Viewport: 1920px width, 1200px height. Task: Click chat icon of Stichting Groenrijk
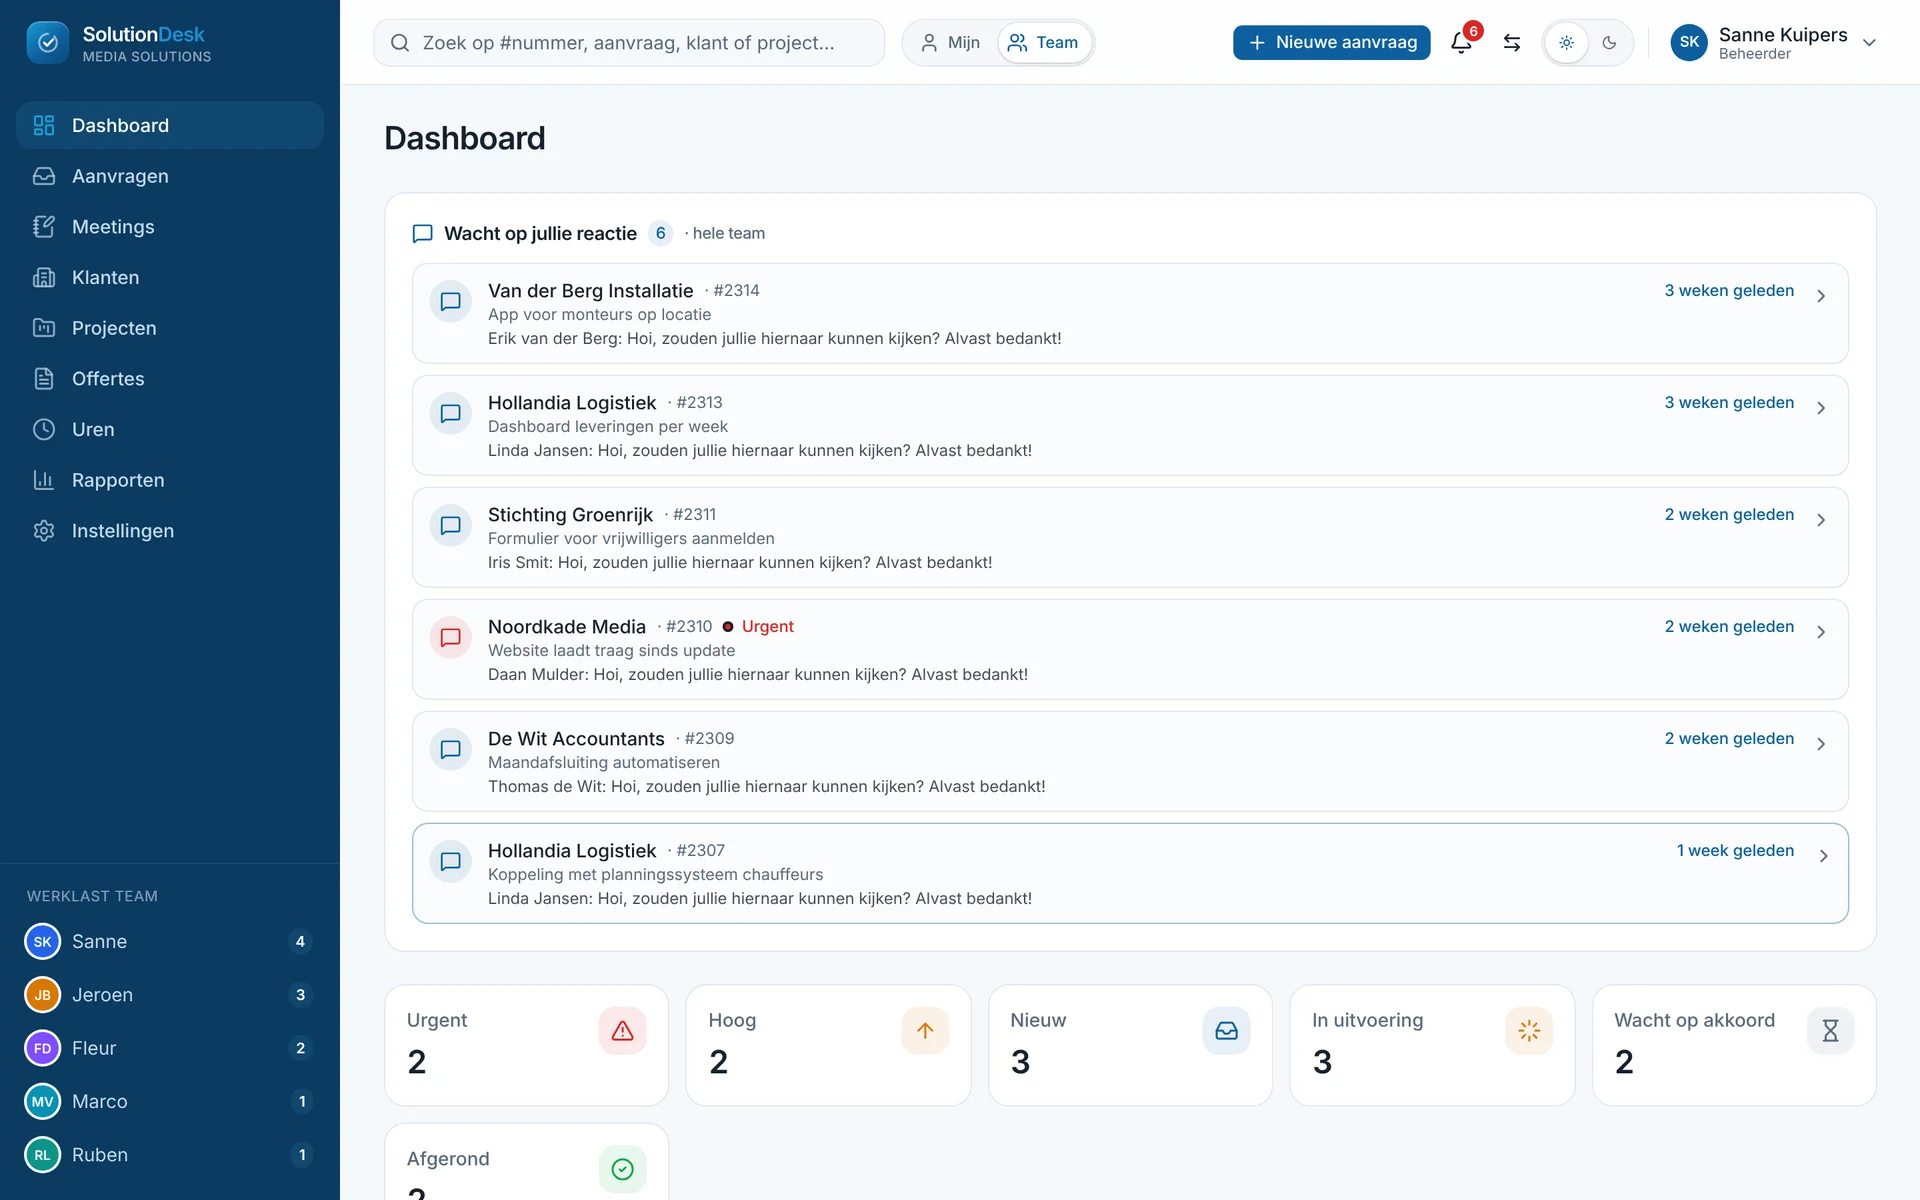click(451, 525)
